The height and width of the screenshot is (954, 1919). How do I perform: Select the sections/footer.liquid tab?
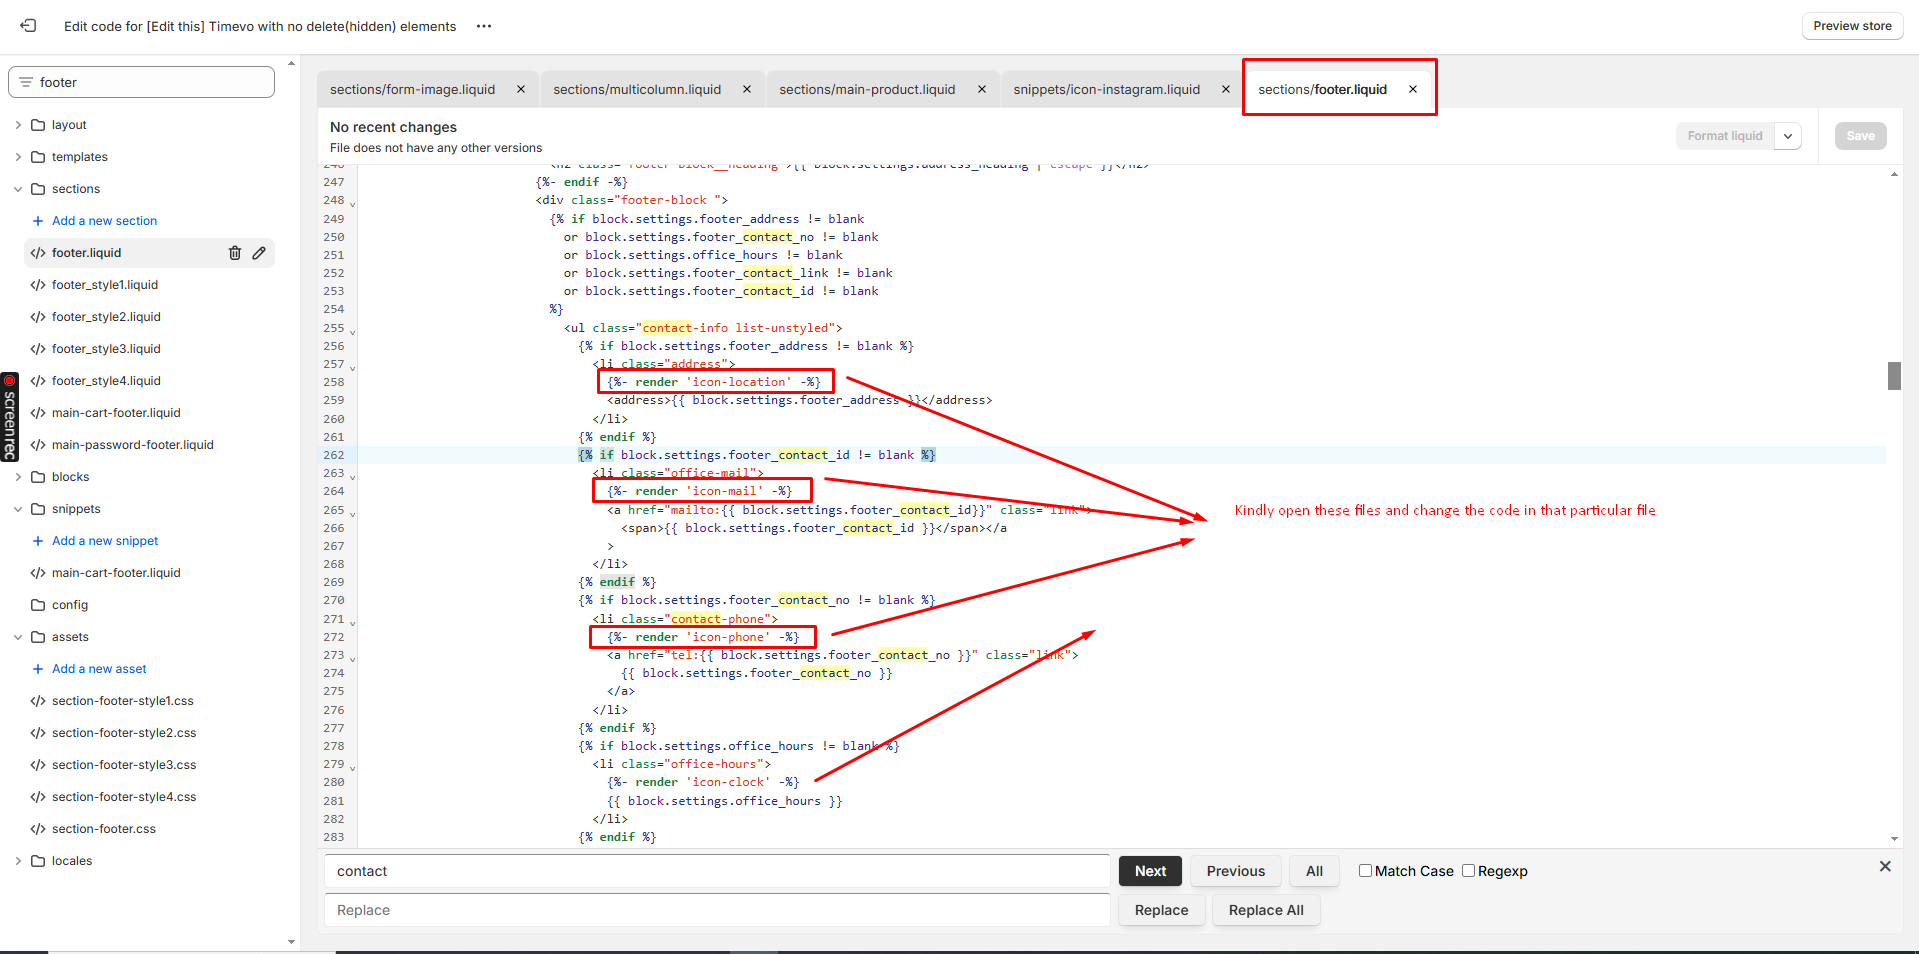1322,89
